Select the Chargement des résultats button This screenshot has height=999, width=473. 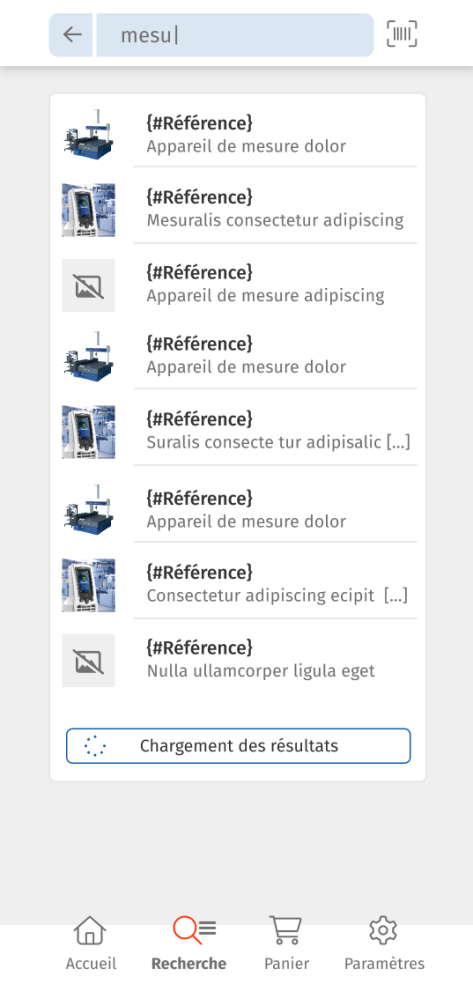[x=238, y=746]
